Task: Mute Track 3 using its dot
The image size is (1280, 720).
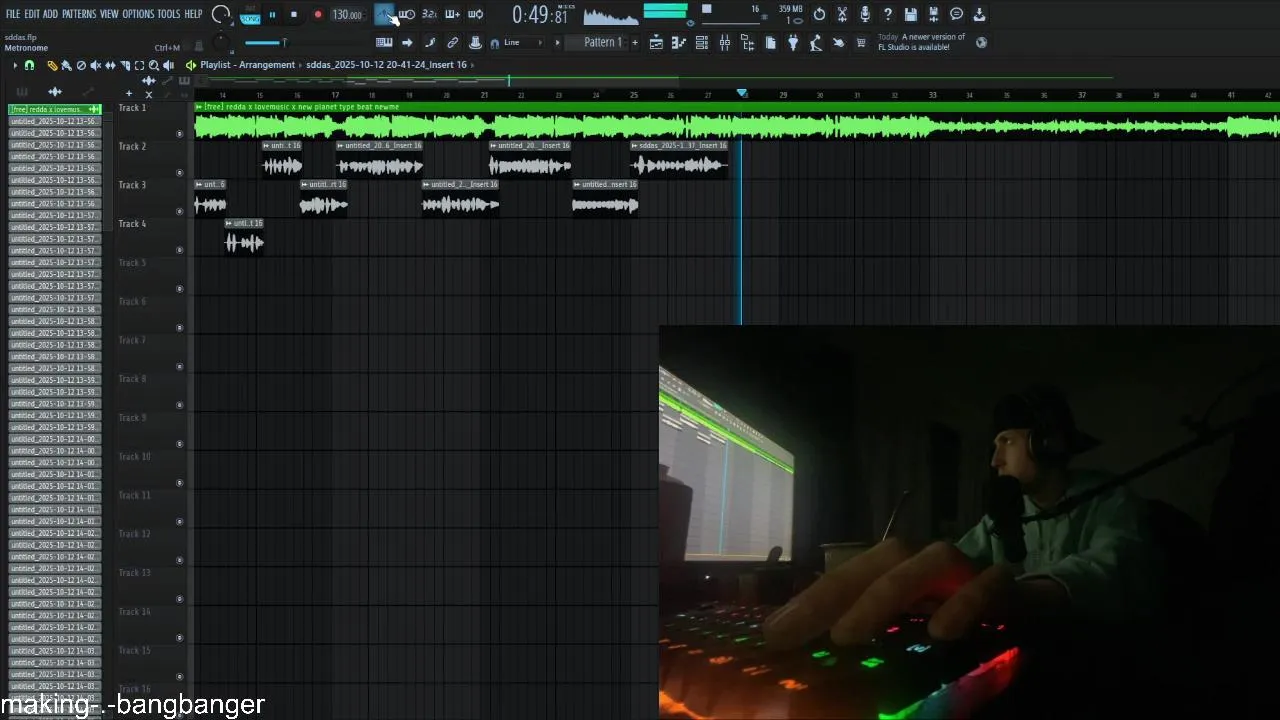Action: point(180,211)
